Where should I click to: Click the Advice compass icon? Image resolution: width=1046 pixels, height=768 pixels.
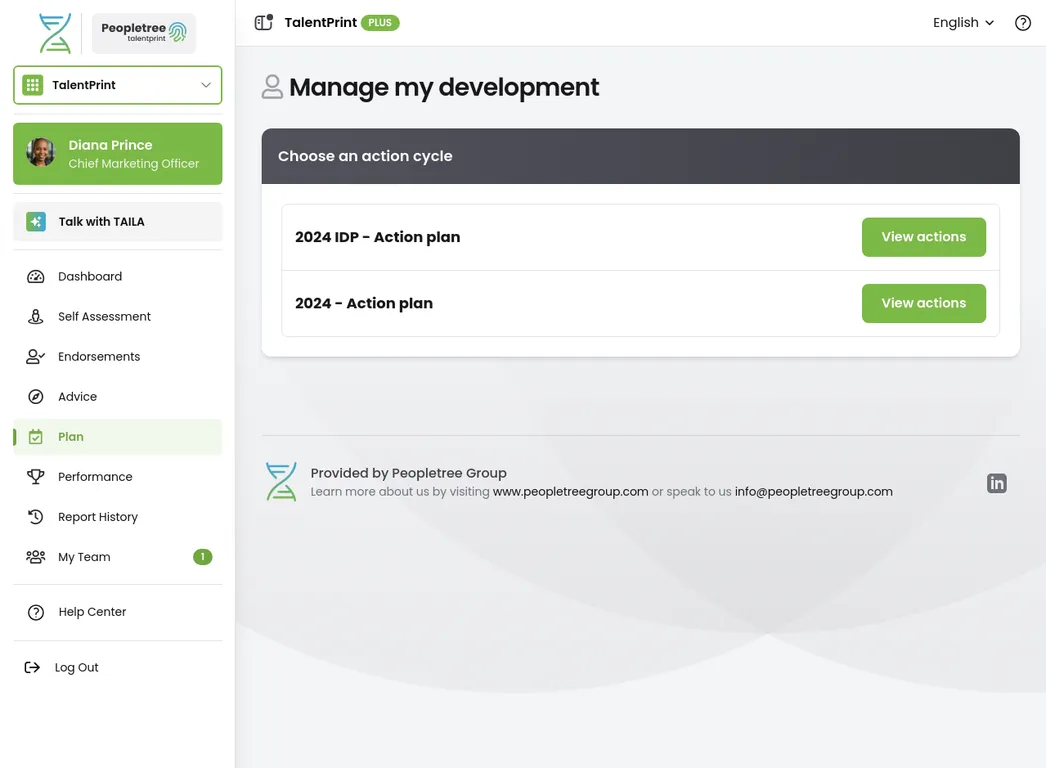35,396
